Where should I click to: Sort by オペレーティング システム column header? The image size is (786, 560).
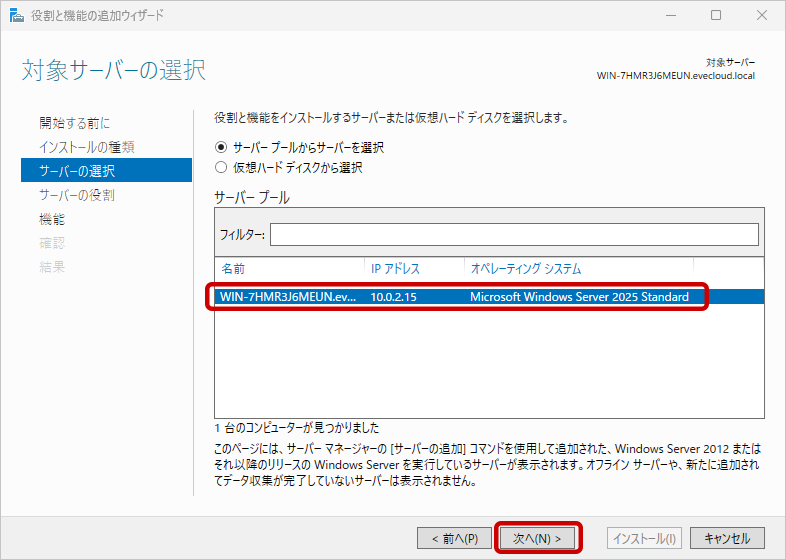pyautogui.click(x=526, y=269)
